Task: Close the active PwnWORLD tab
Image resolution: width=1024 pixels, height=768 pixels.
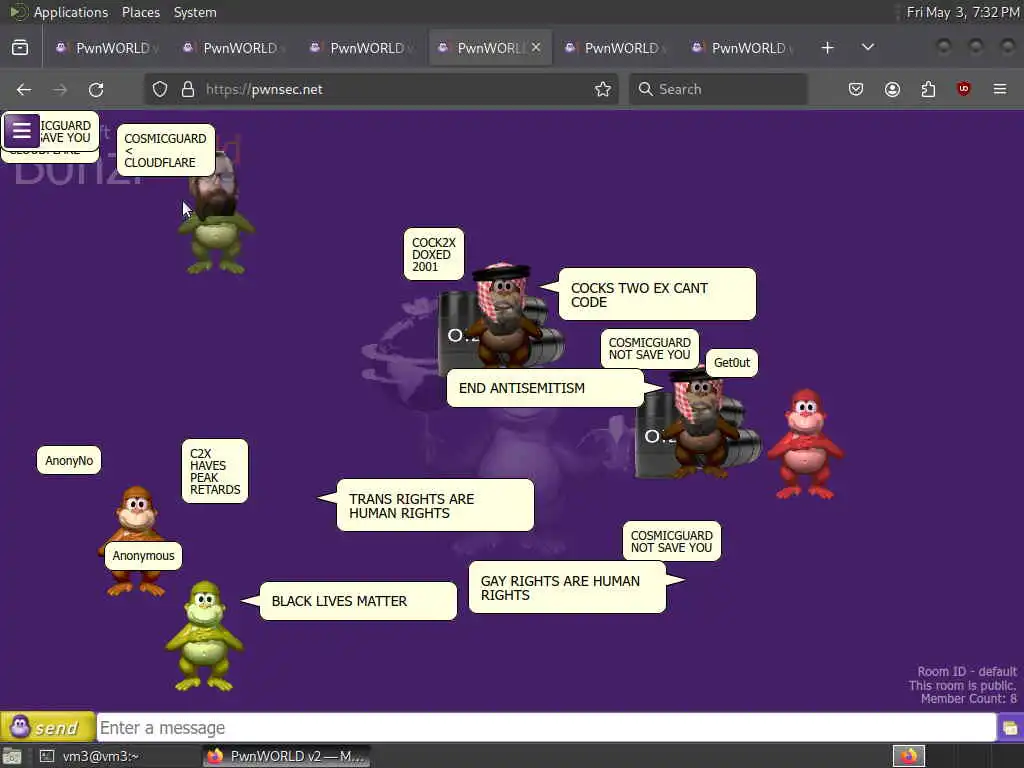Action: (536, 47)
